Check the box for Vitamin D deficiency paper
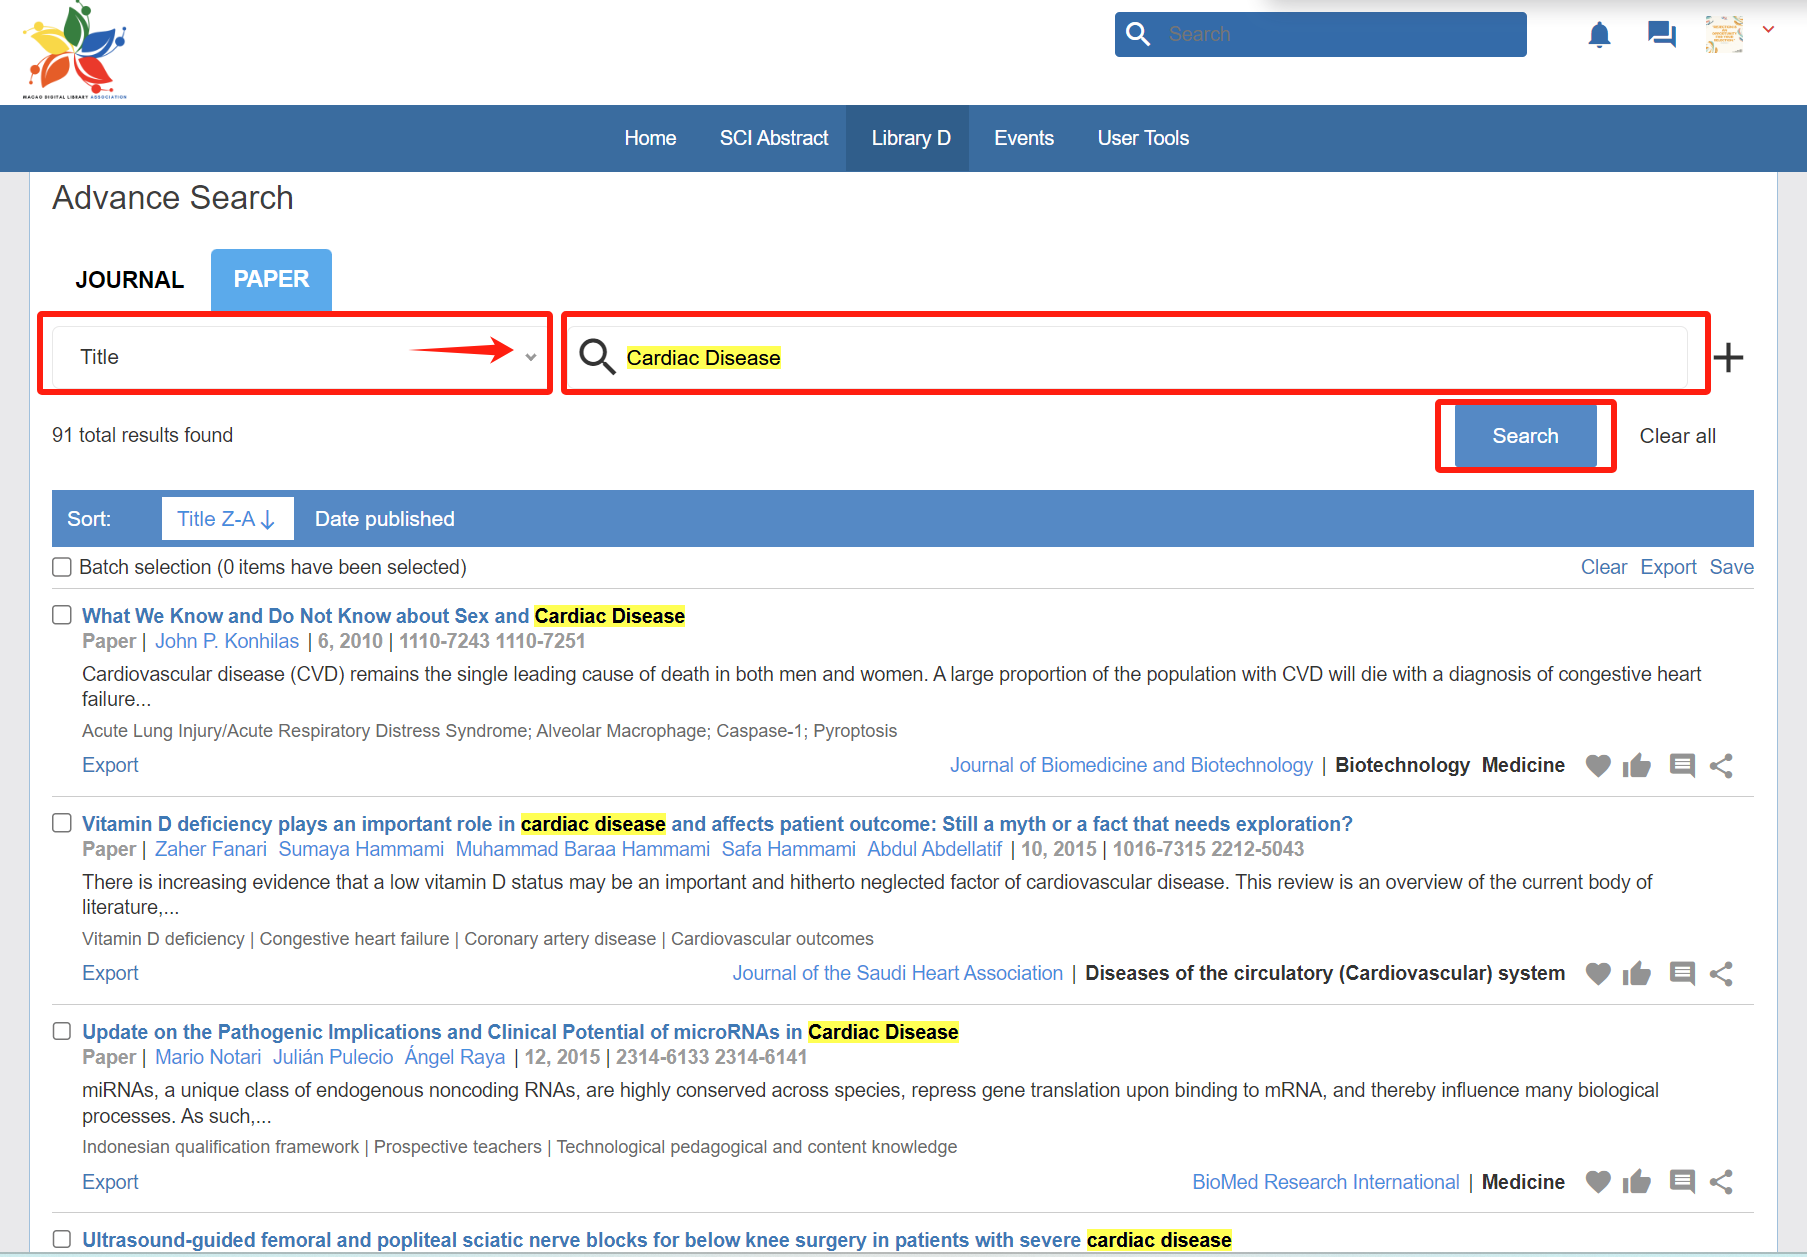Image resolution: width=1807 pixels, height=1257 pixels. pyautogui.click(x=62, y=823)
